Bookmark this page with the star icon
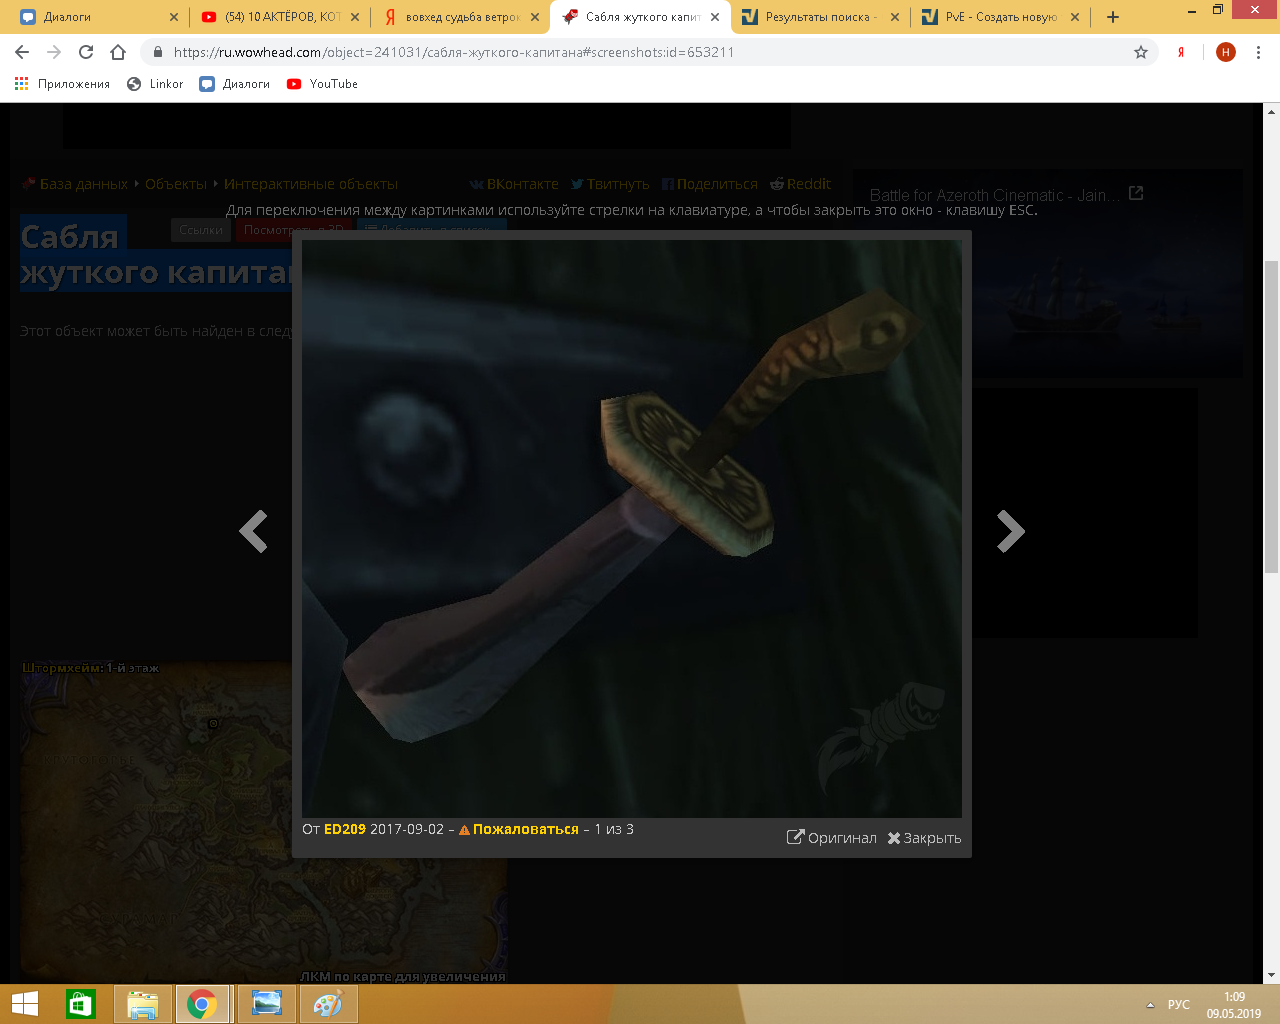Viewport: 1280px width, 1024px height. tap(1141, 52)
